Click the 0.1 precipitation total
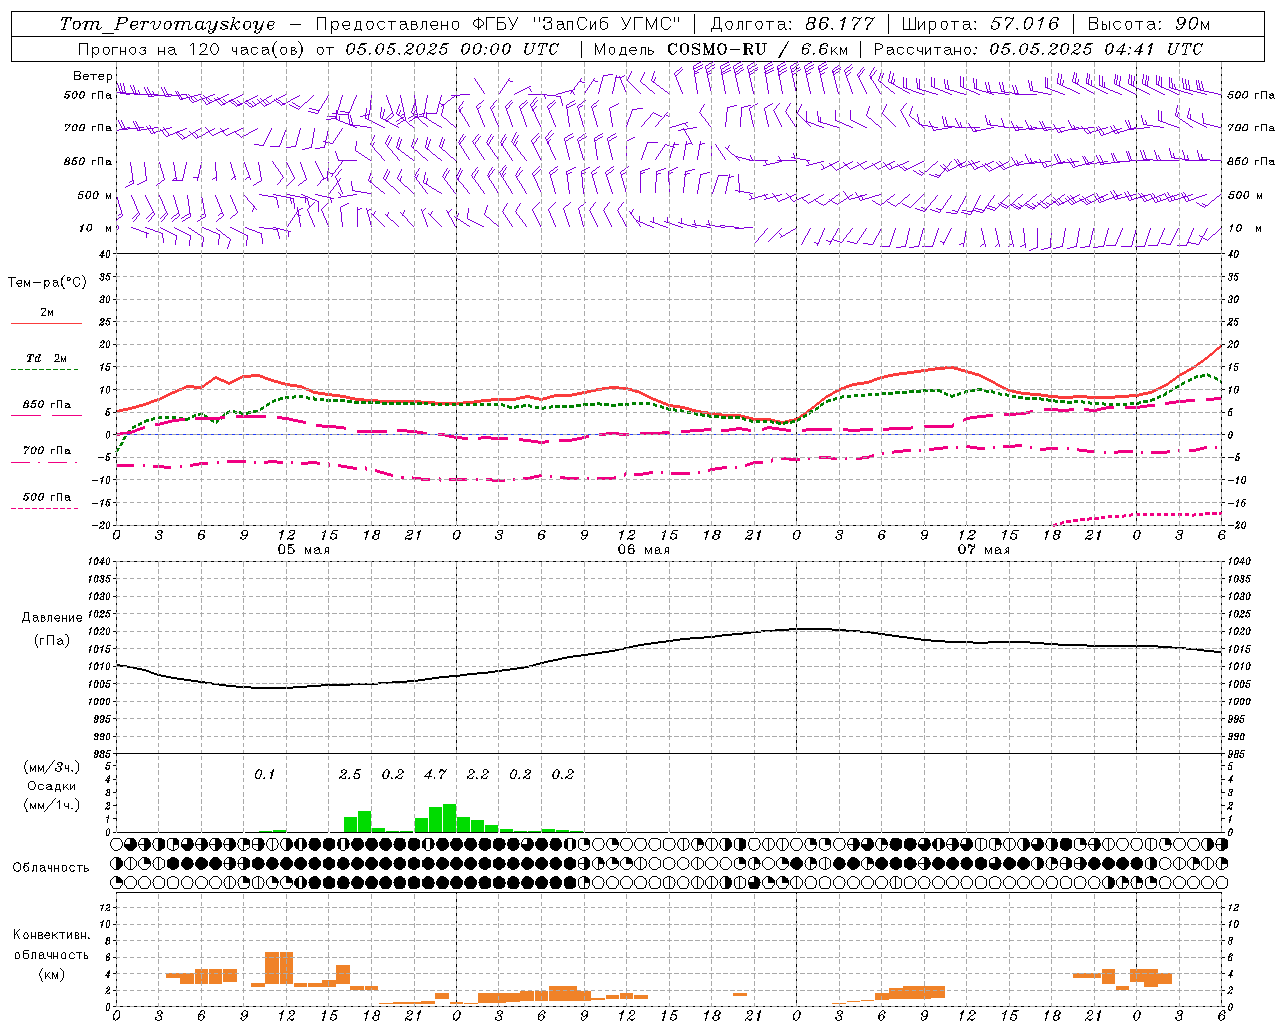Image resolution: width=1280 pixels, height=1024 pixels. pyautogui.click(x=264, y=774)
